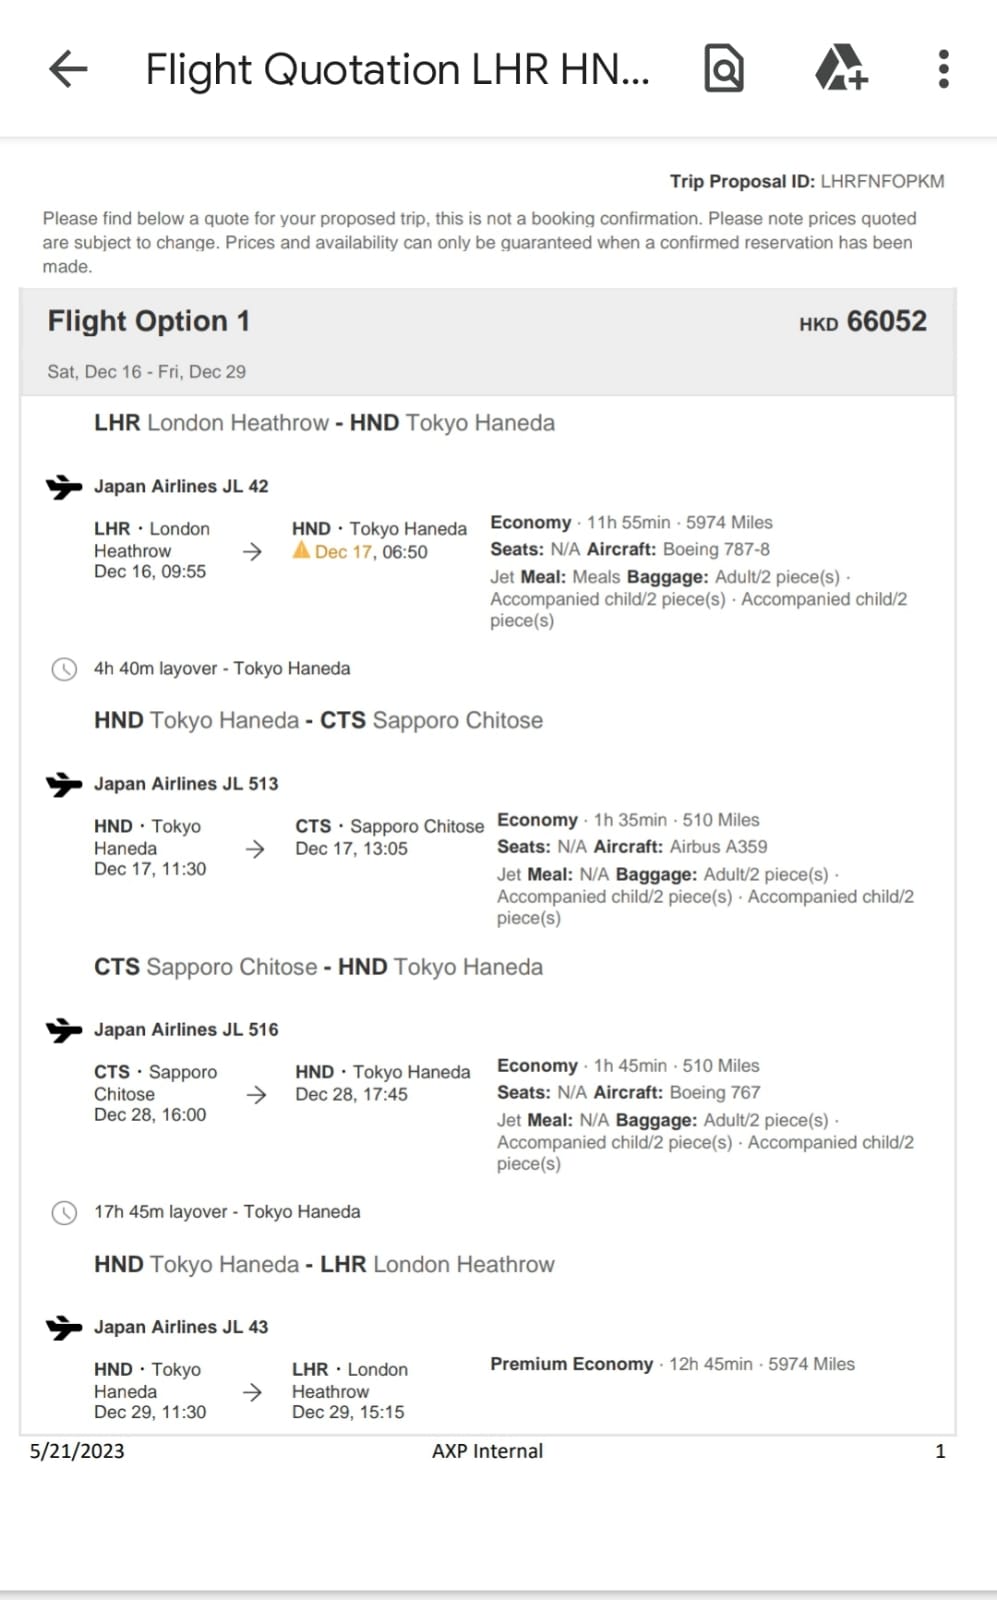Click the 17h 45m layover clock icon
The height and width of the screenshot is (1600, 997).
[x=64, y=1213]
